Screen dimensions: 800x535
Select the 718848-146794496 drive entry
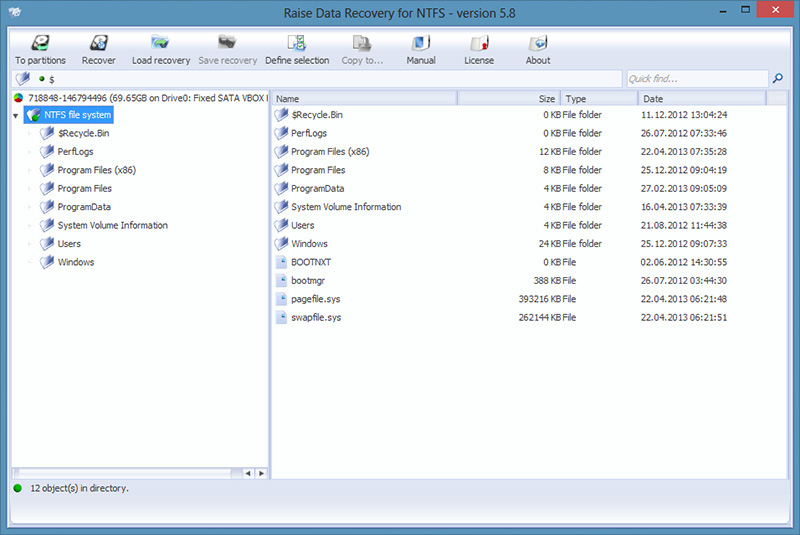(140, 98)
